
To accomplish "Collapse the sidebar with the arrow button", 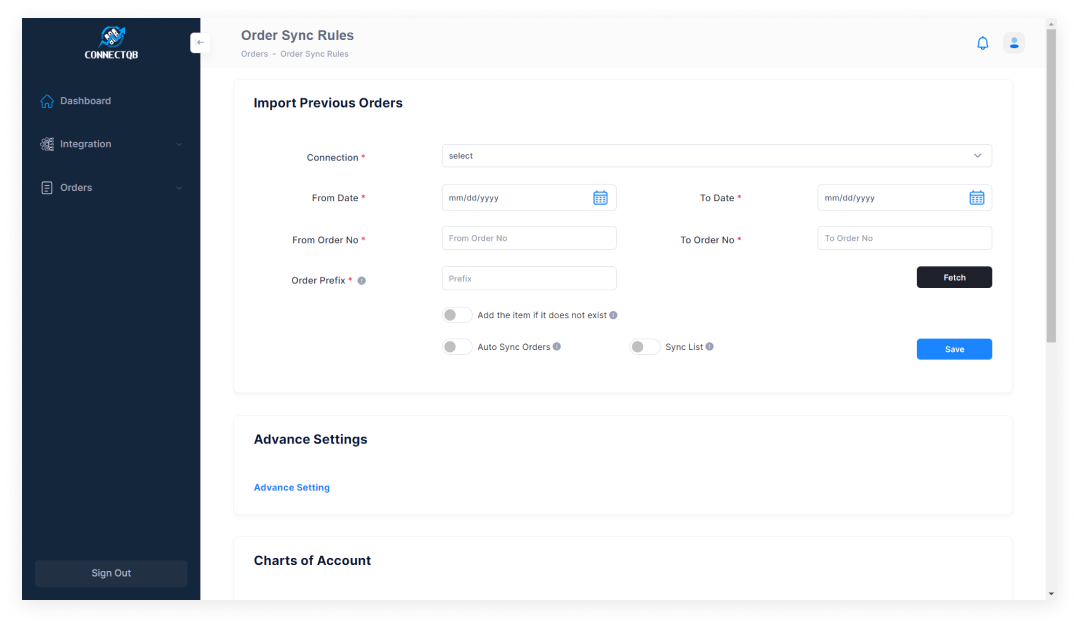I will (x=200, y=43).
